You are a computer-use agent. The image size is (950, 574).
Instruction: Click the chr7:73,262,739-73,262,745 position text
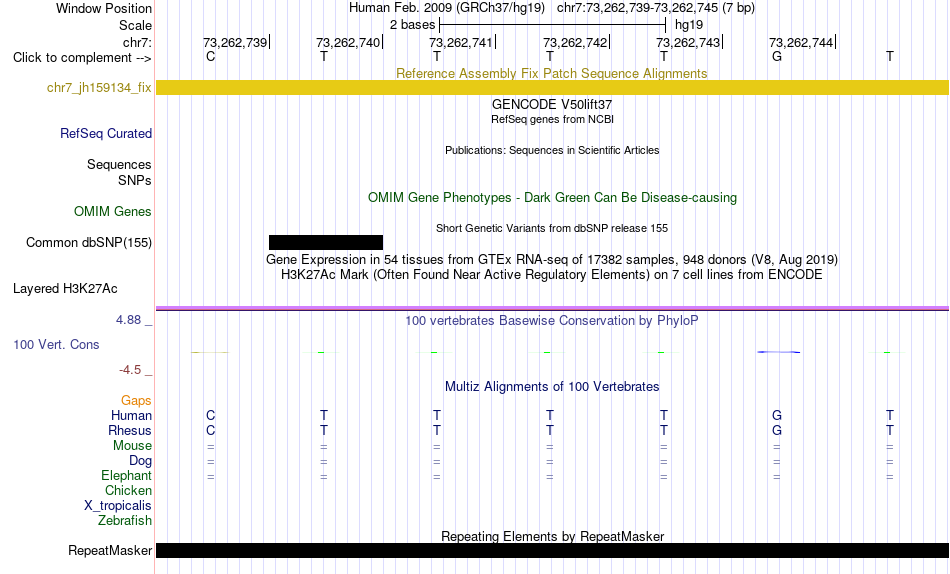point(637,8)
